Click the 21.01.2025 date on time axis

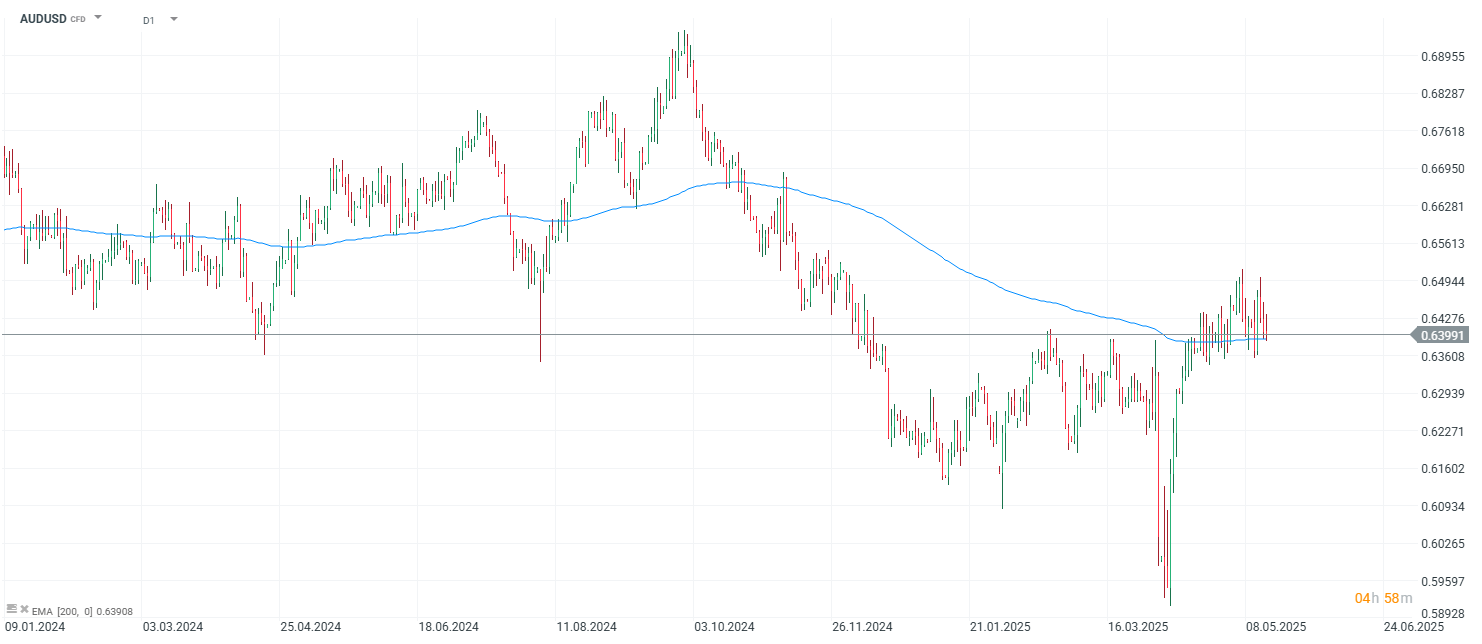tap(1001, 627)
